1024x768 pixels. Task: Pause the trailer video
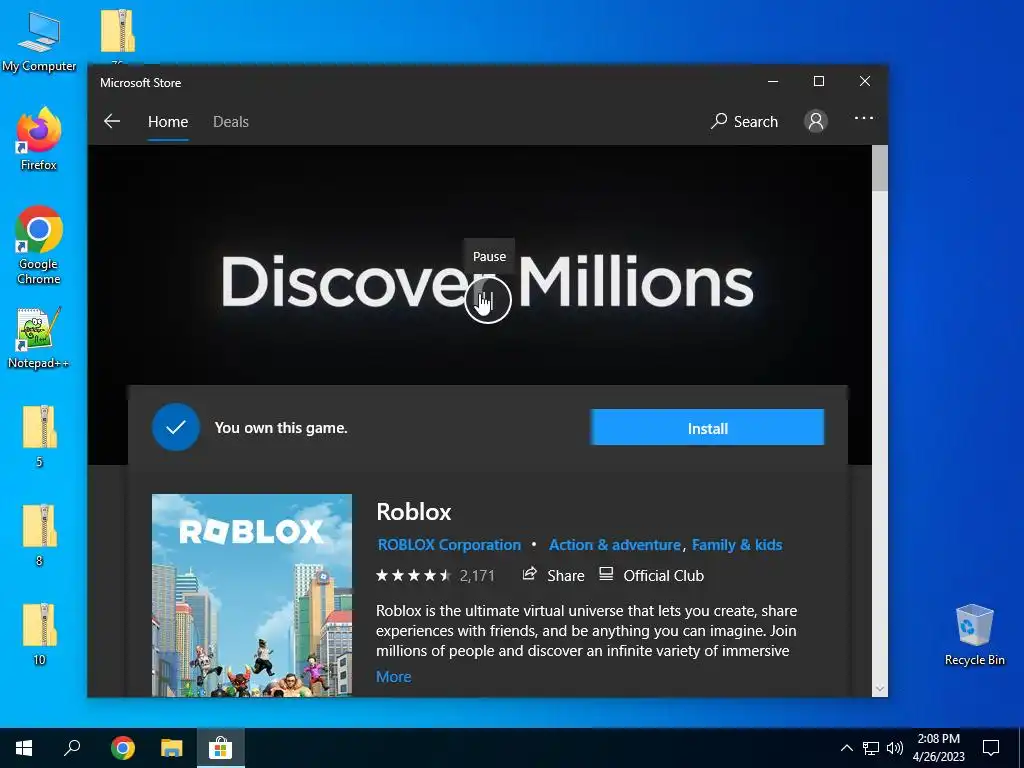point(488,300)
